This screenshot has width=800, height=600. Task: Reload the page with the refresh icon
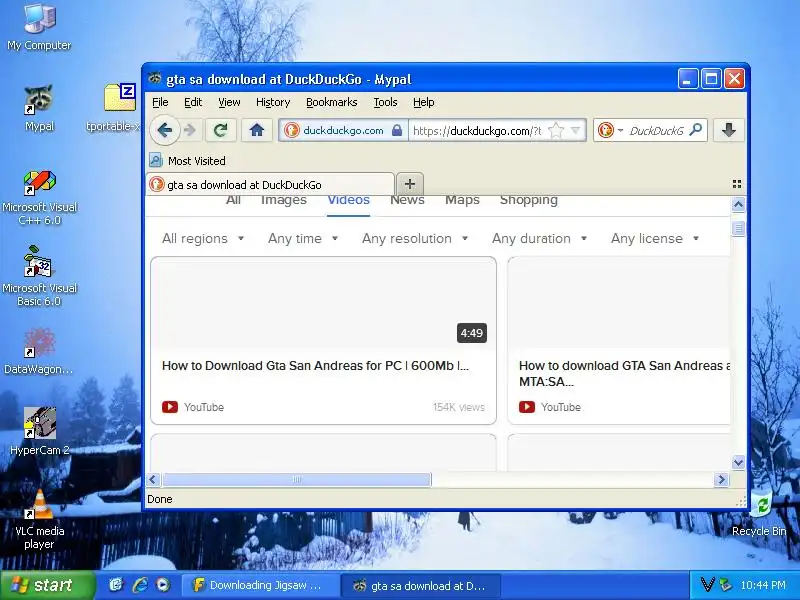click(220, 131)
